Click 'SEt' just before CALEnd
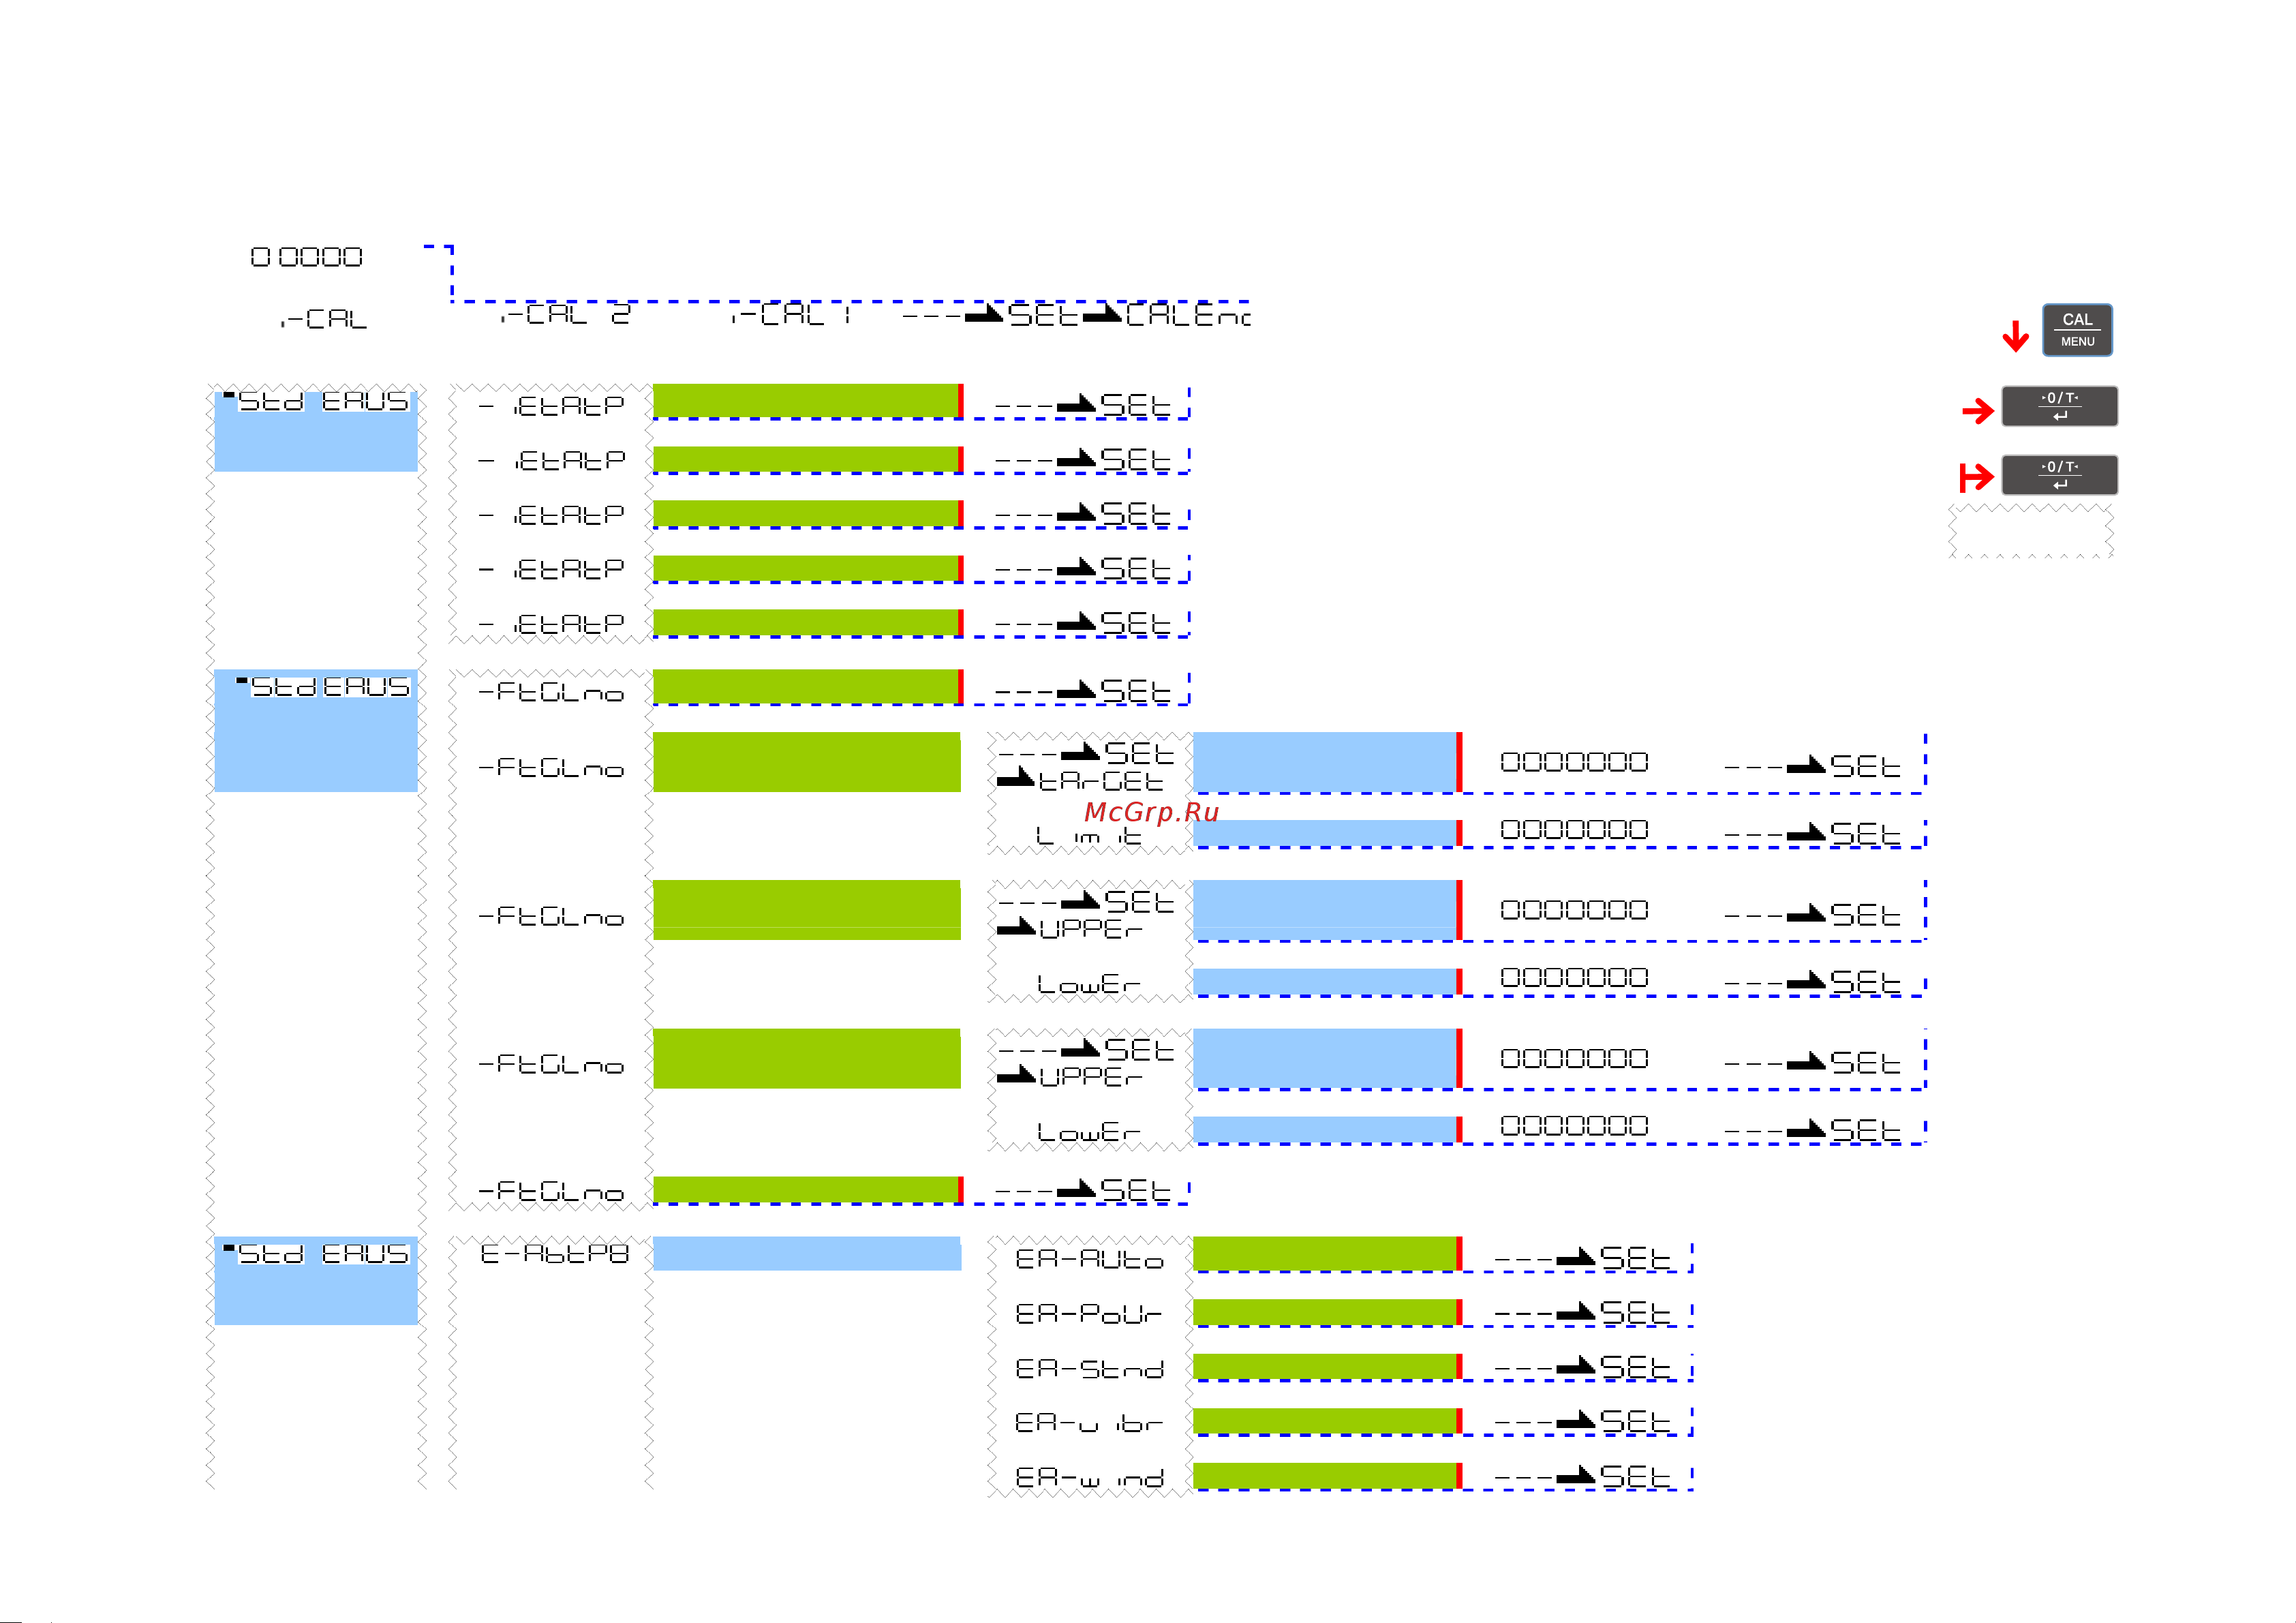This screenshot has height=1623, width=2296. coord(1043,315)
